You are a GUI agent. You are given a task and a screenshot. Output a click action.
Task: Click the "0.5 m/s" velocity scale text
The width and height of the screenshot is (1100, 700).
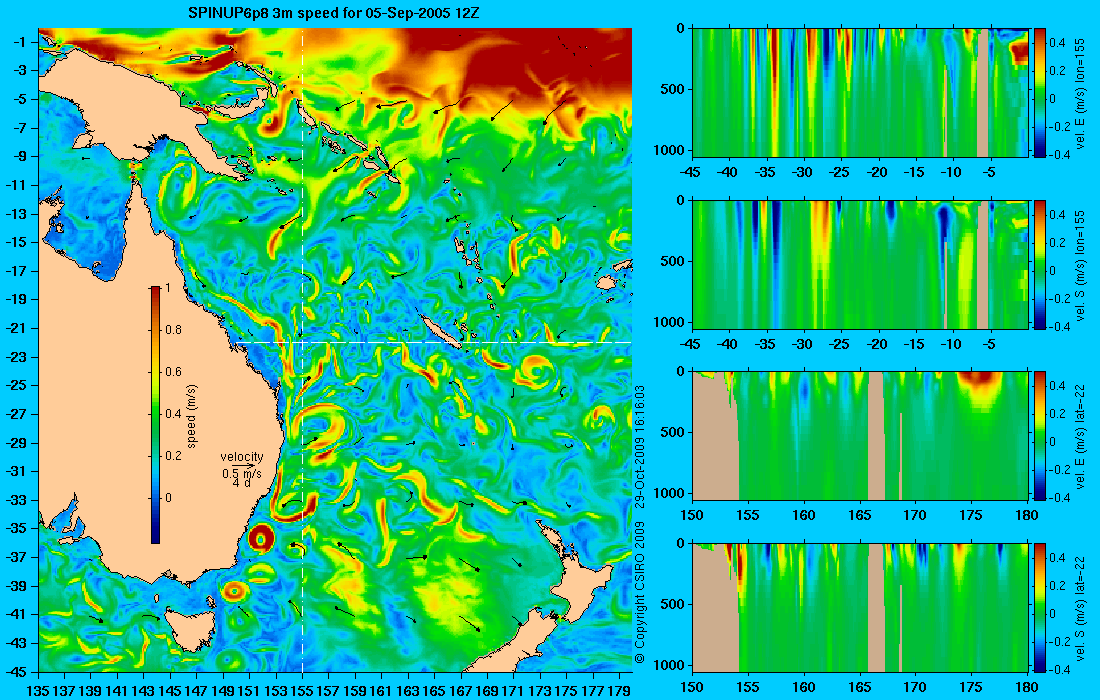pos(241,474)
